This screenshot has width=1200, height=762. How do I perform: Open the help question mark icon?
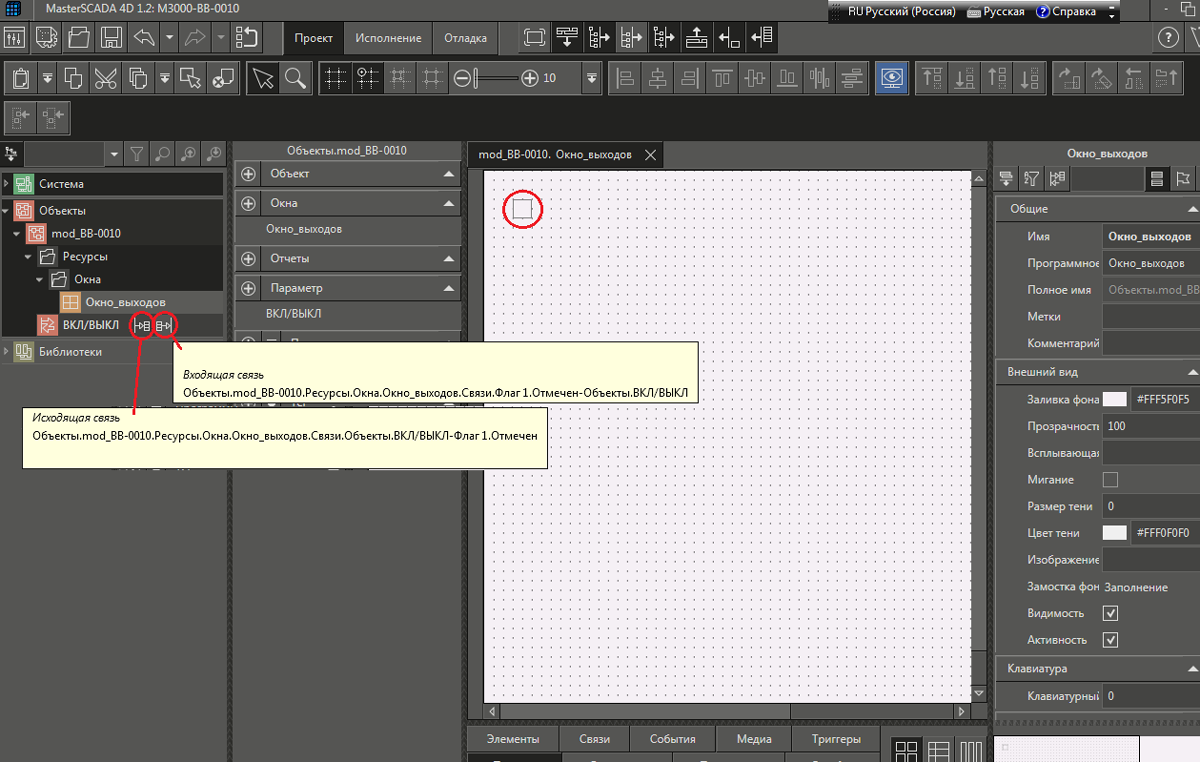coord(1167,38)
